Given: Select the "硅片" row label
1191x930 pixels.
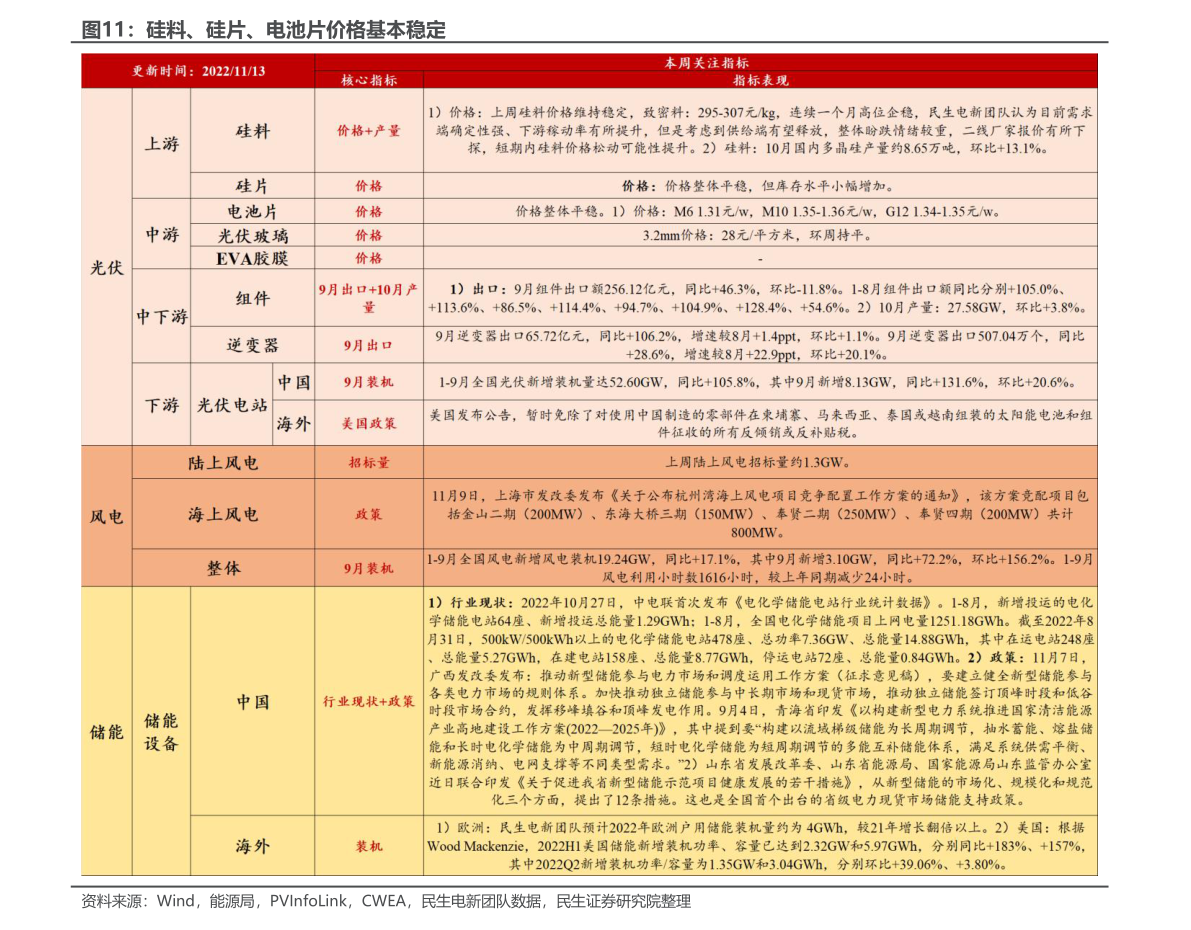Looking at the screenshot, I should pyautogui.click(x=252, y=186).
